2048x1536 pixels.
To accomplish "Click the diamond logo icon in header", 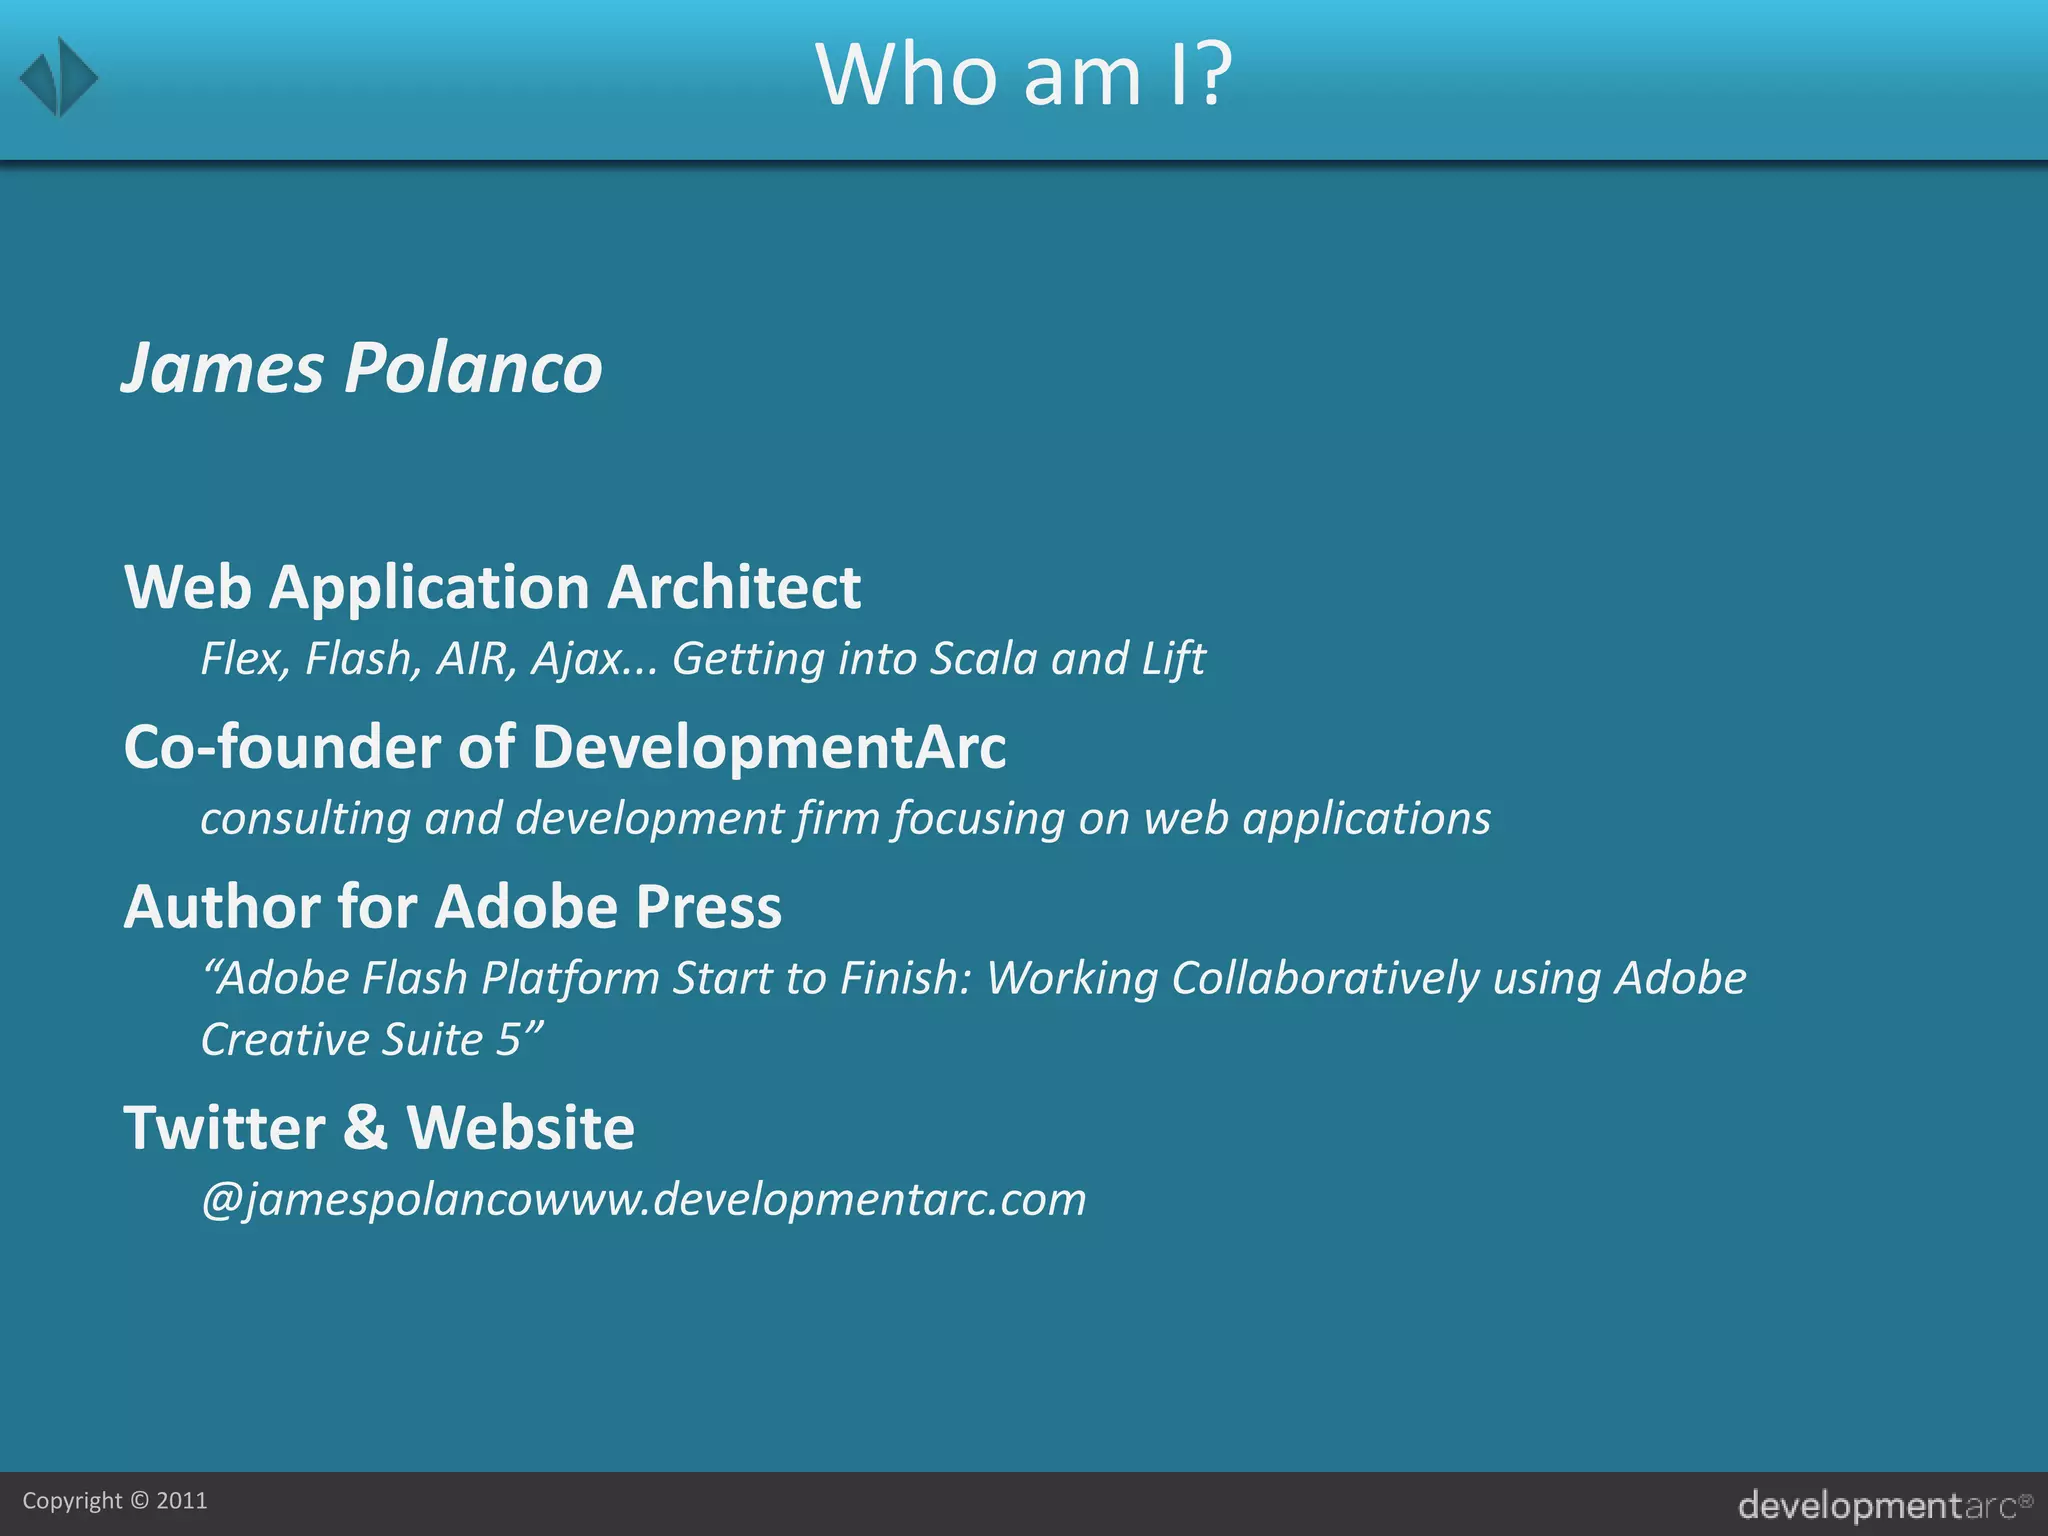I will [x=58, y=77].
